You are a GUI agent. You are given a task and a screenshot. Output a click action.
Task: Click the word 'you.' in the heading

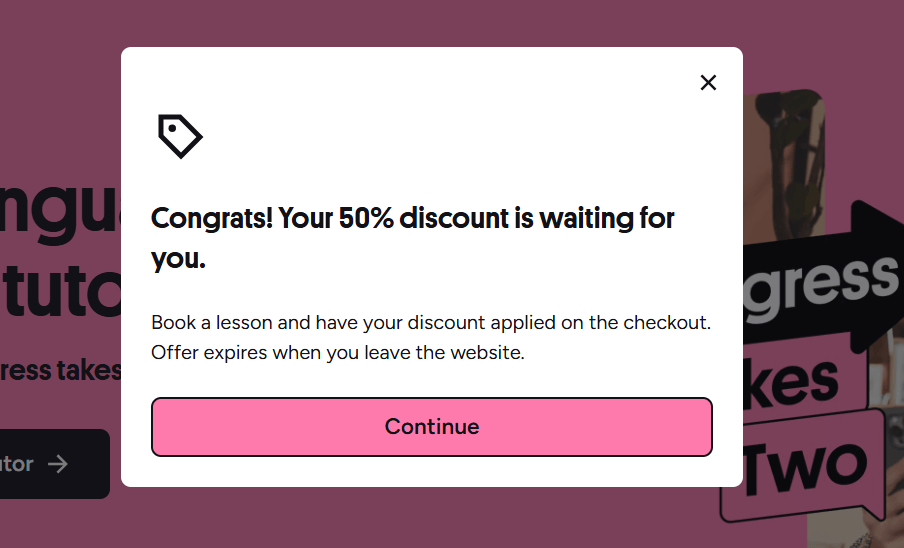pos(178,258)
